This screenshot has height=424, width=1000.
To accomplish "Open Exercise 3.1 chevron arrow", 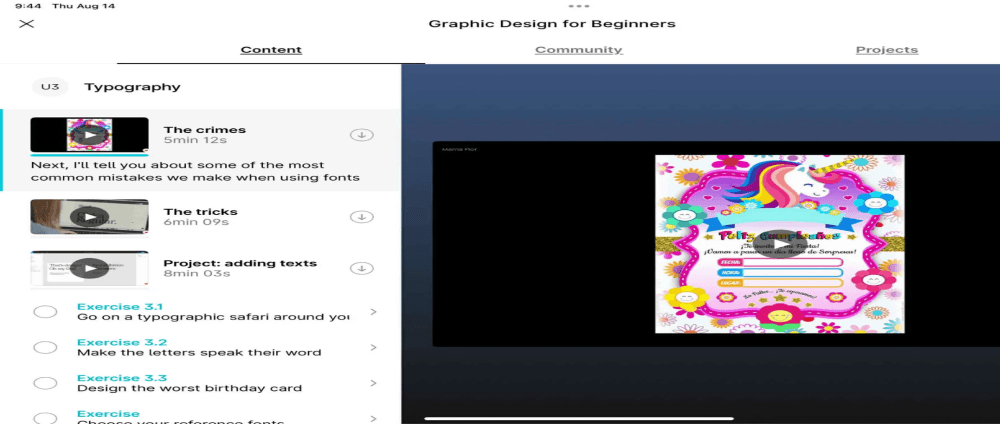I will [x=374, y=312].
